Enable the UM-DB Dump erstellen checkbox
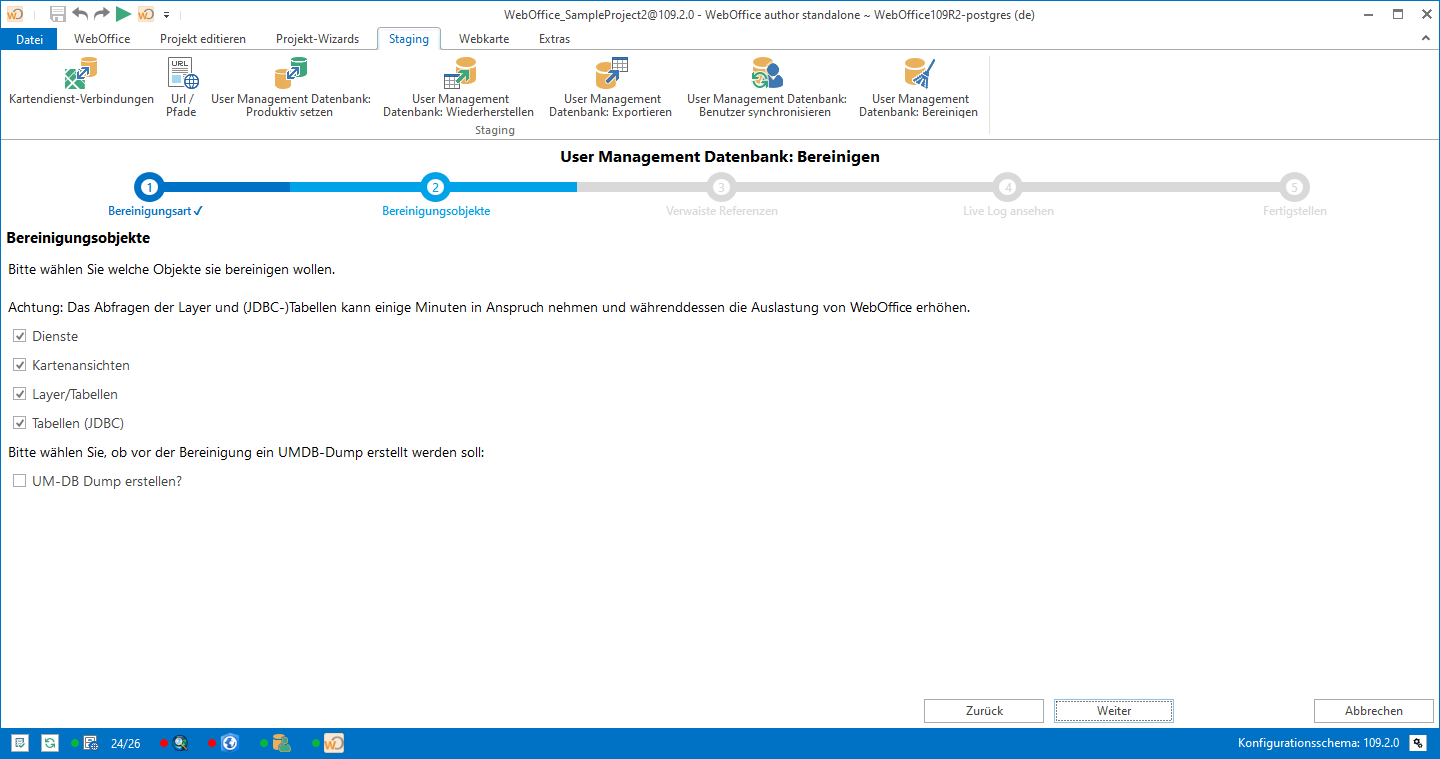This screenshot has height=759, width=1440. coord(20,481)
